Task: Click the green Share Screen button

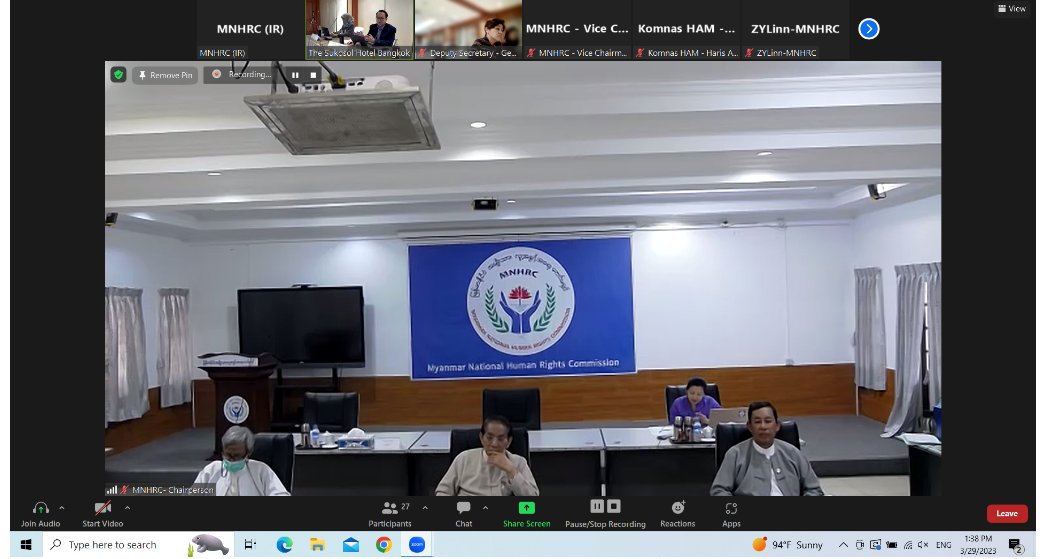Action: click(527, 514)
